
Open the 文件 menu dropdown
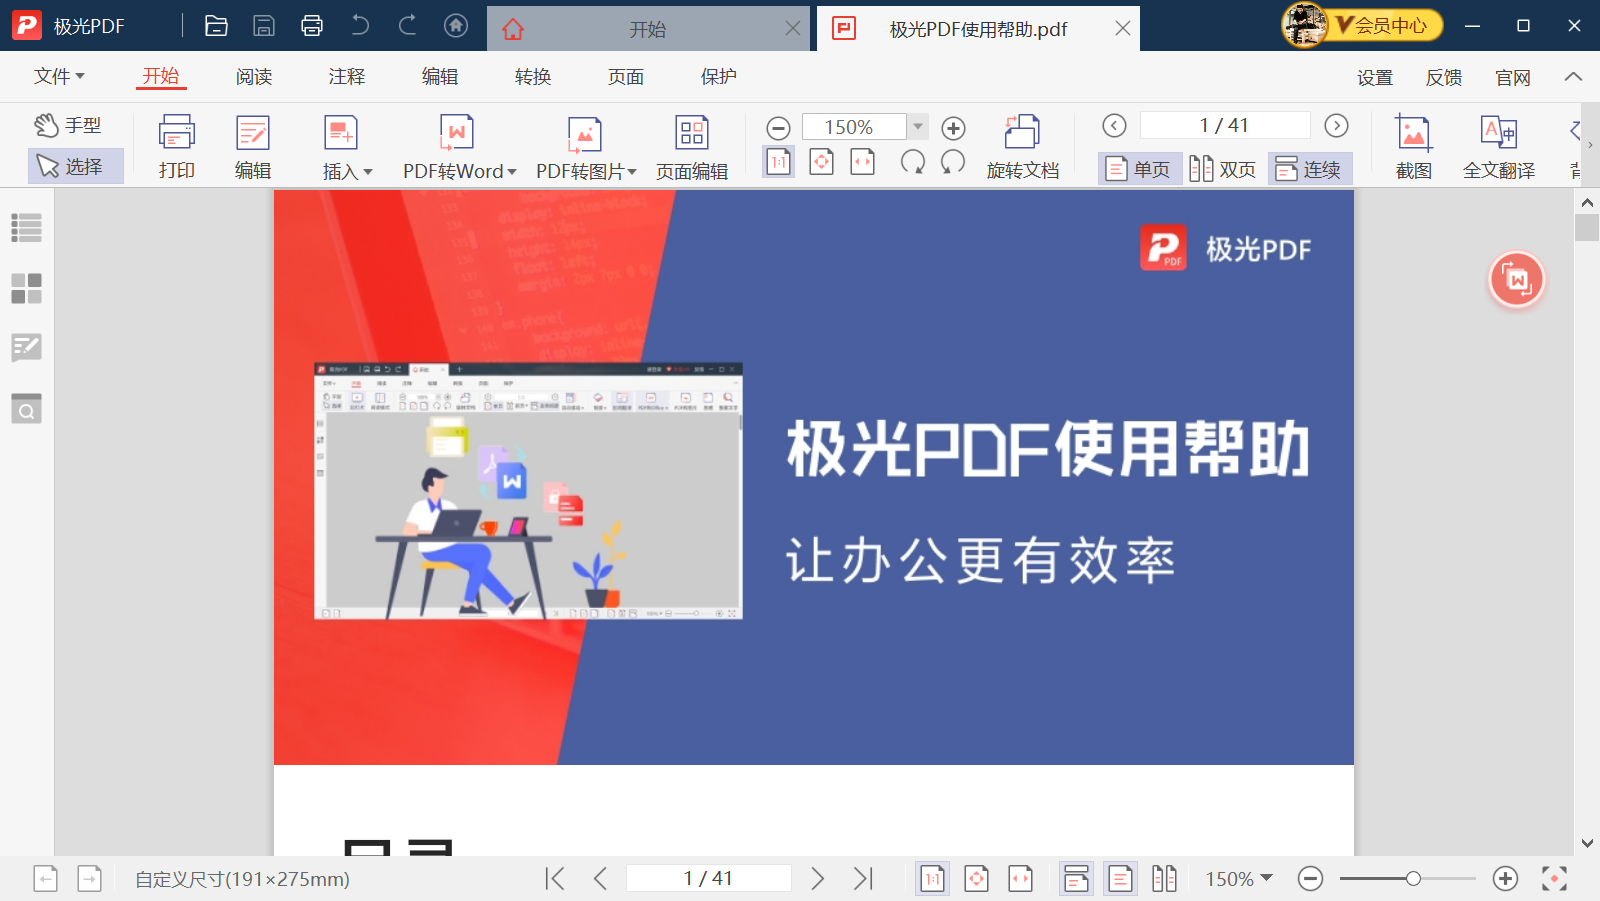(59, 76)
